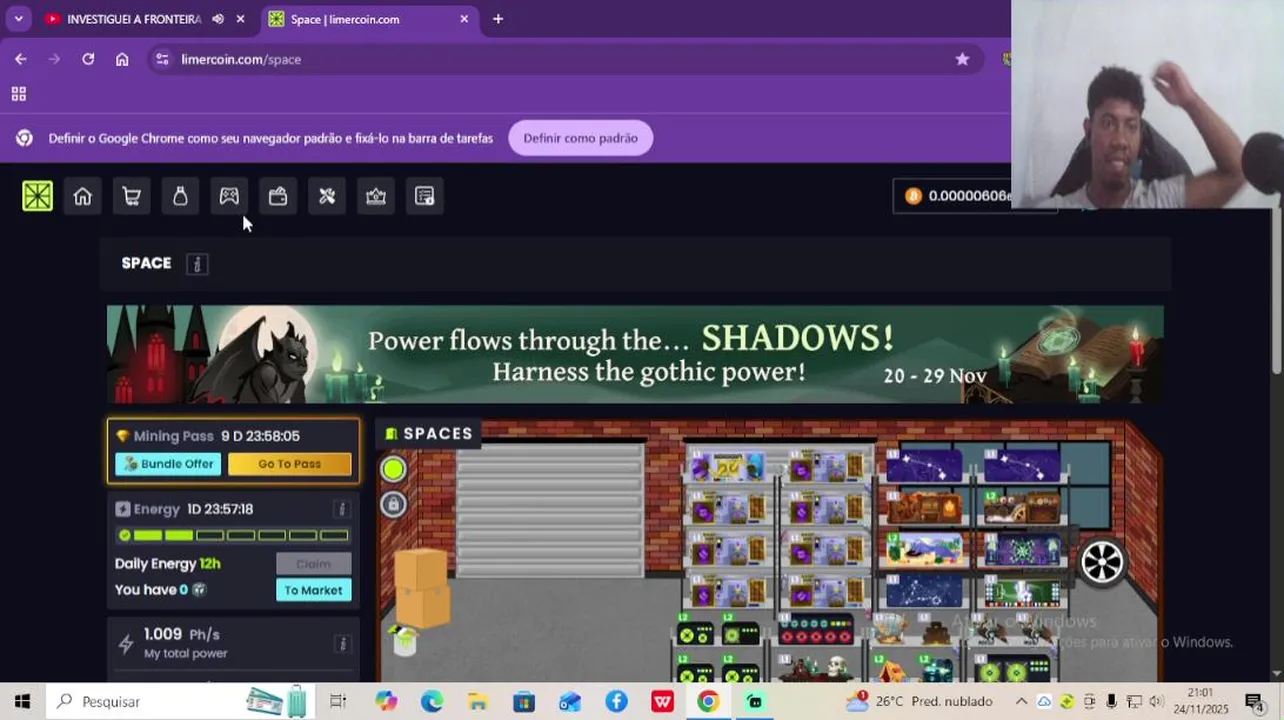
Task: Open Microsoft Store from the taskbar
Action: (524, 701)
